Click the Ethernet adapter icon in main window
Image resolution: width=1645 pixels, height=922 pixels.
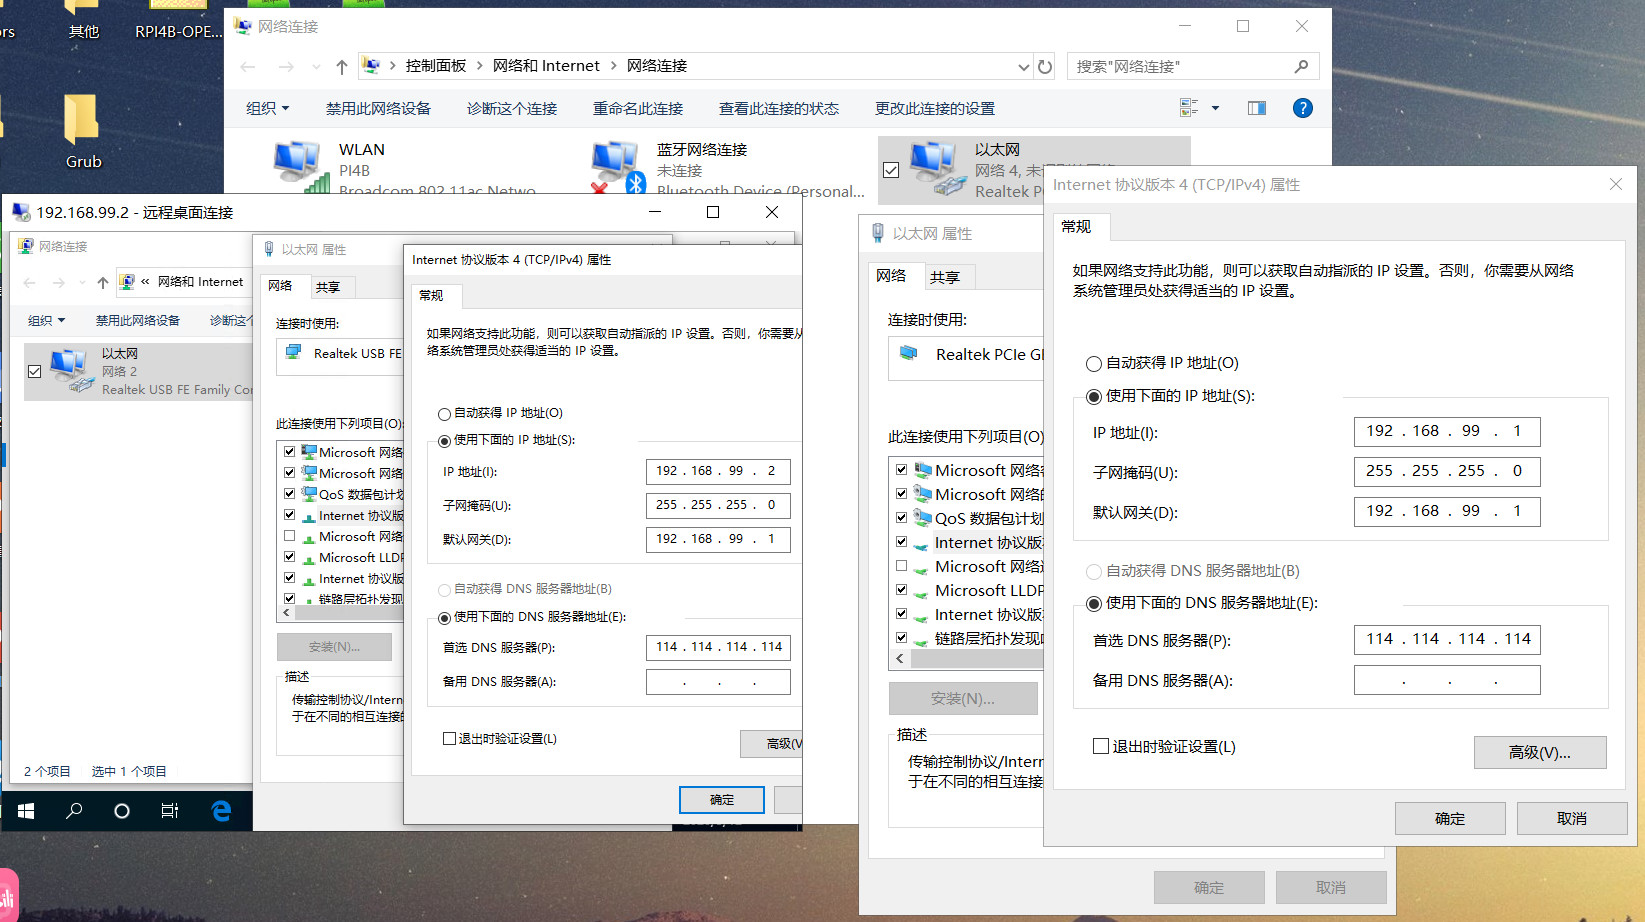[x=937, y=167]
